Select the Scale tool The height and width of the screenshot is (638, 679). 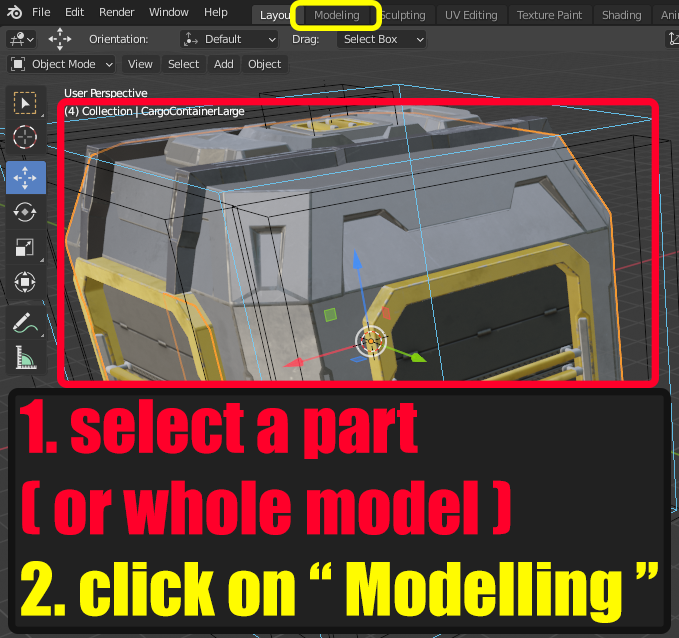[x=26, y=247]
